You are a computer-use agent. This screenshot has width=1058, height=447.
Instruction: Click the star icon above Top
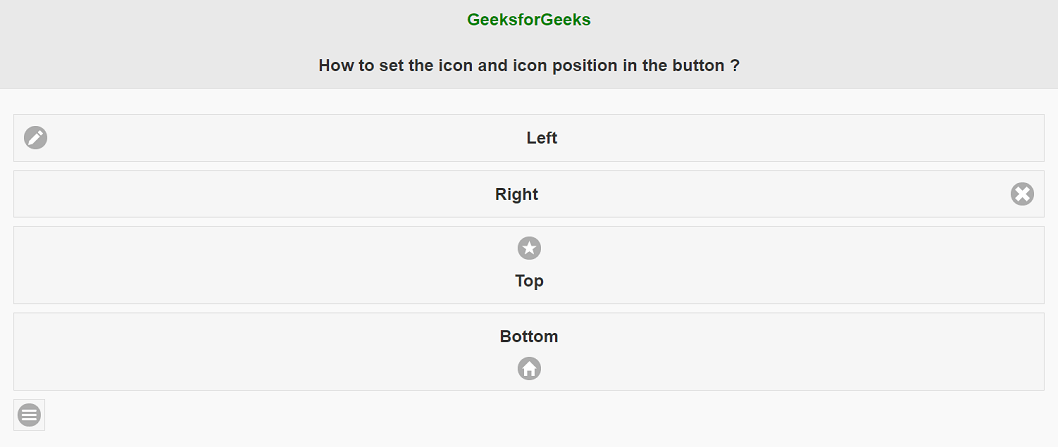tap(529, 248)
